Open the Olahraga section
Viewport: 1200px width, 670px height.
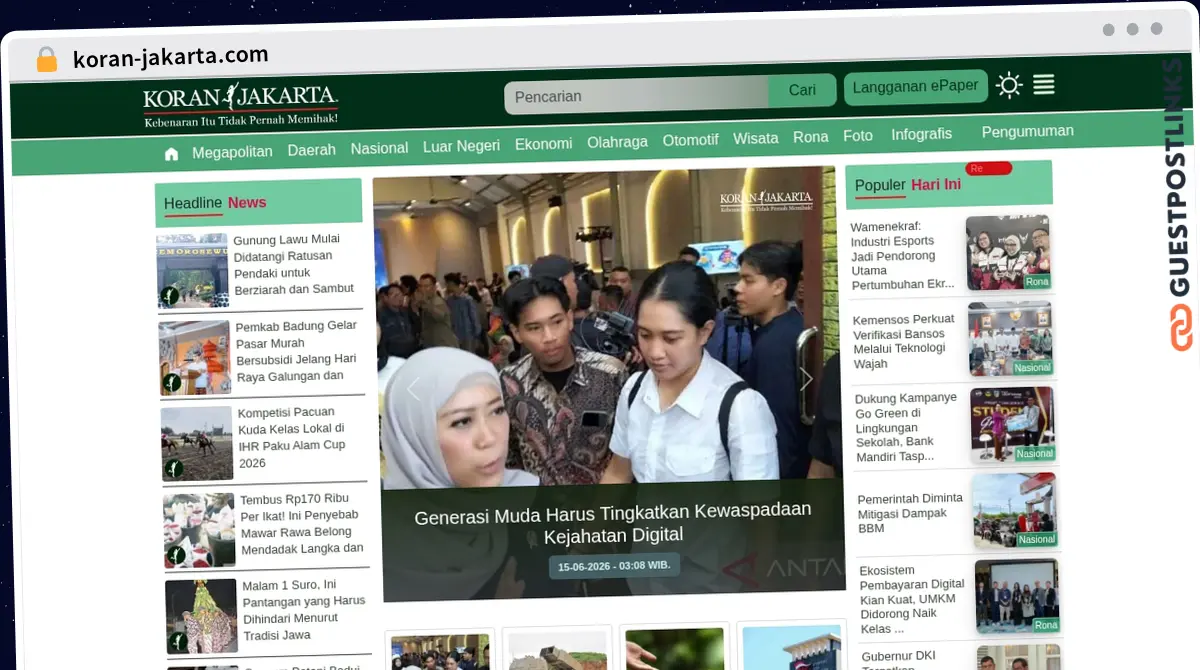click(617, 142)
